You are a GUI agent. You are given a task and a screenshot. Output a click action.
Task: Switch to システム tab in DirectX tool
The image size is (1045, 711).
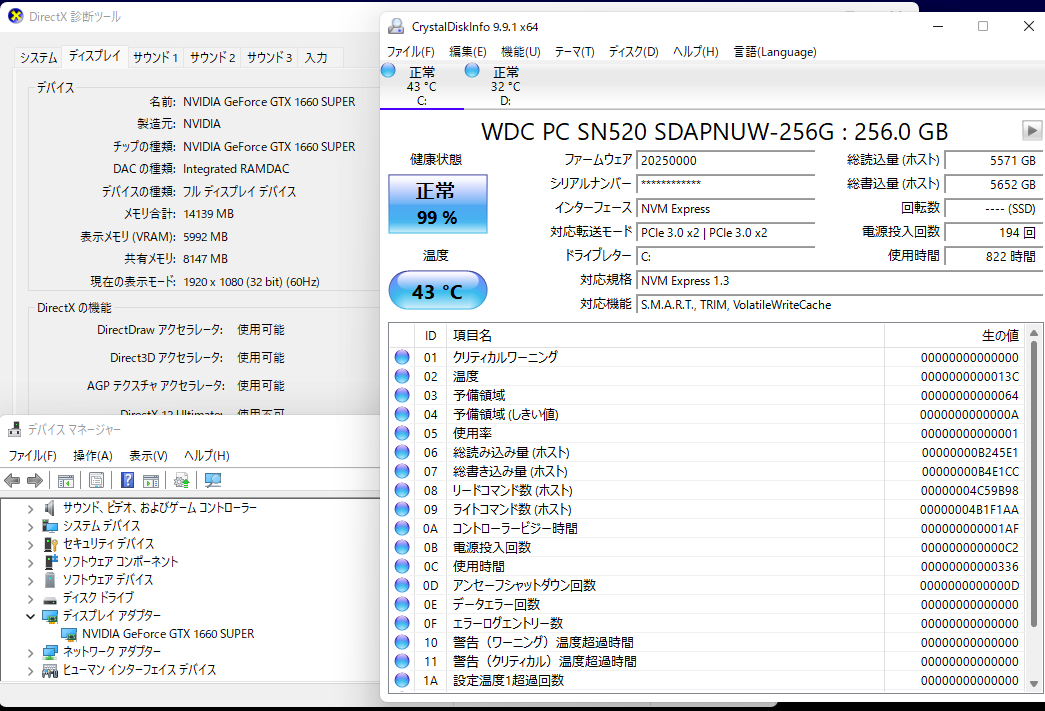click(39, 57)
